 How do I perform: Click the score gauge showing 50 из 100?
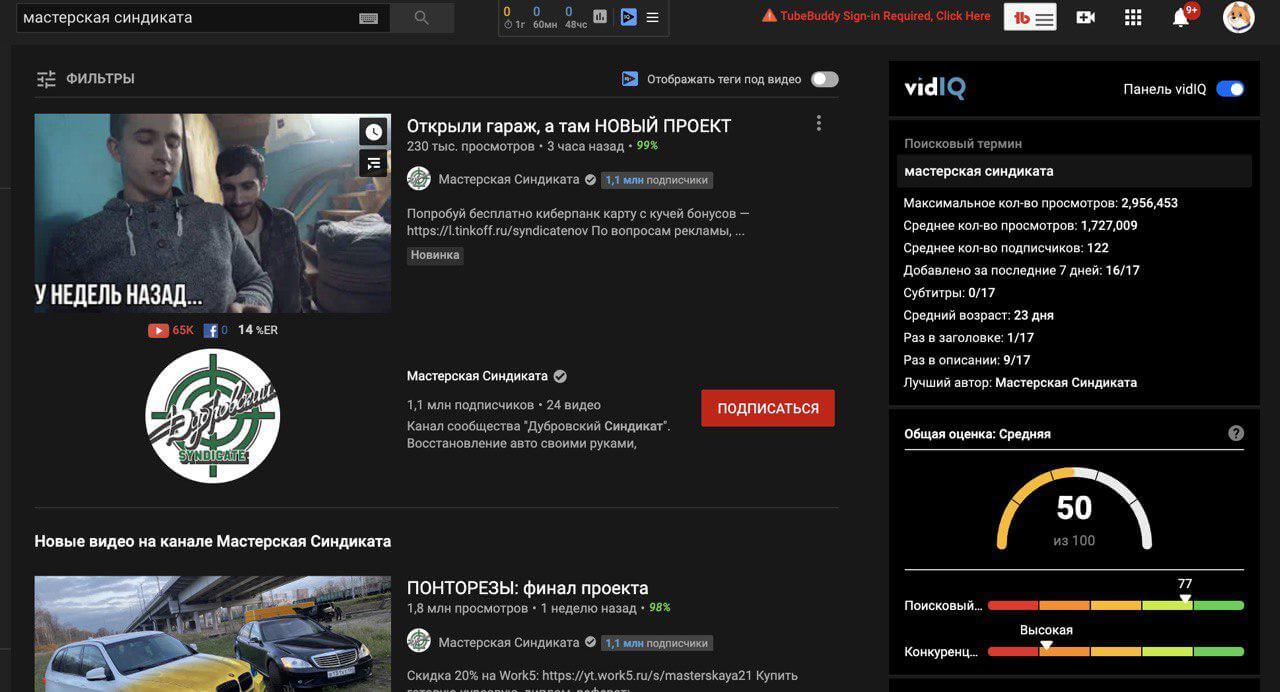[1074, 510]
